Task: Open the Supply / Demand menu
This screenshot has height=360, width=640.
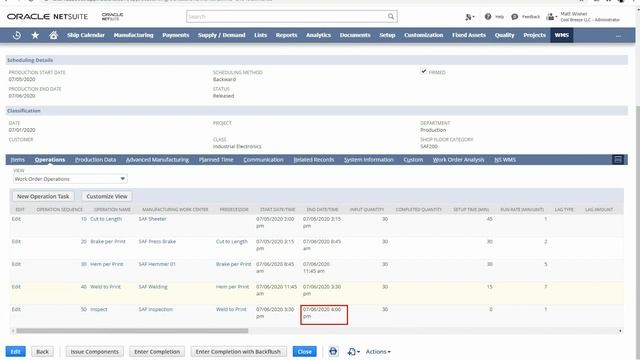Action: point(222,35)
